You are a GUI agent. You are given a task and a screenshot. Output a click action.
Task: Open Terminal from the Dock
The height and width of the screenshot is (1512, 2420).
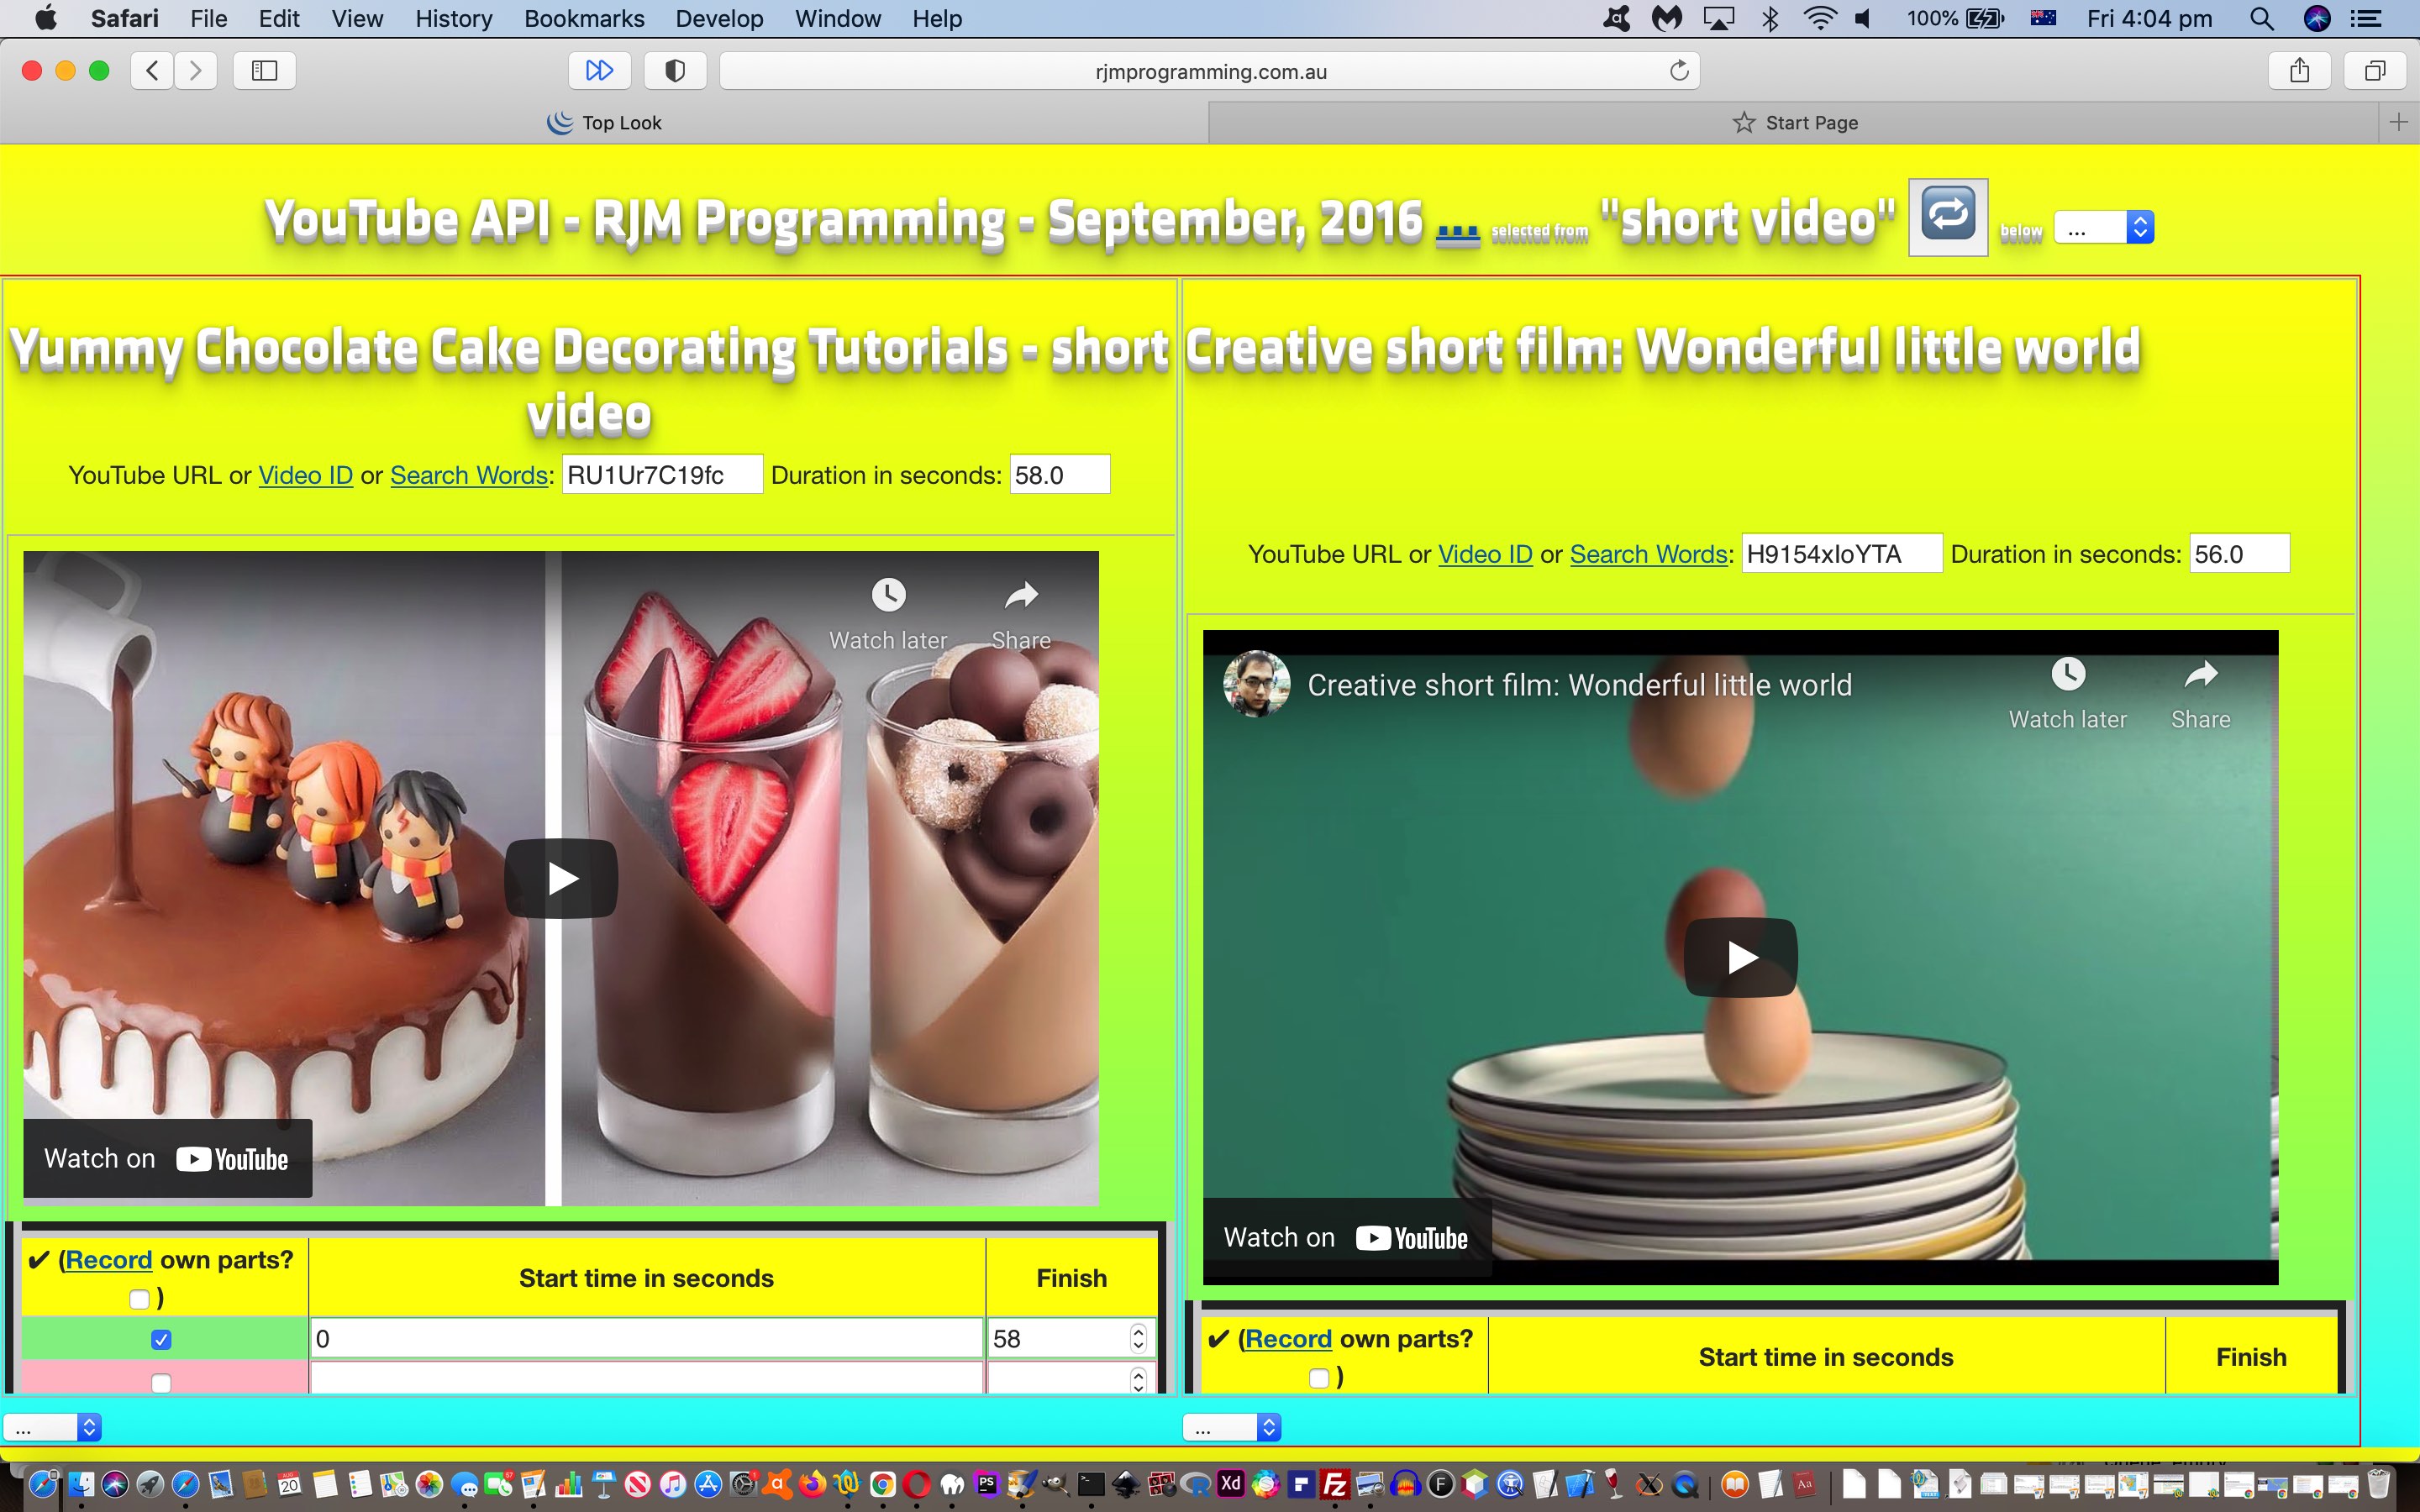1091,1484
